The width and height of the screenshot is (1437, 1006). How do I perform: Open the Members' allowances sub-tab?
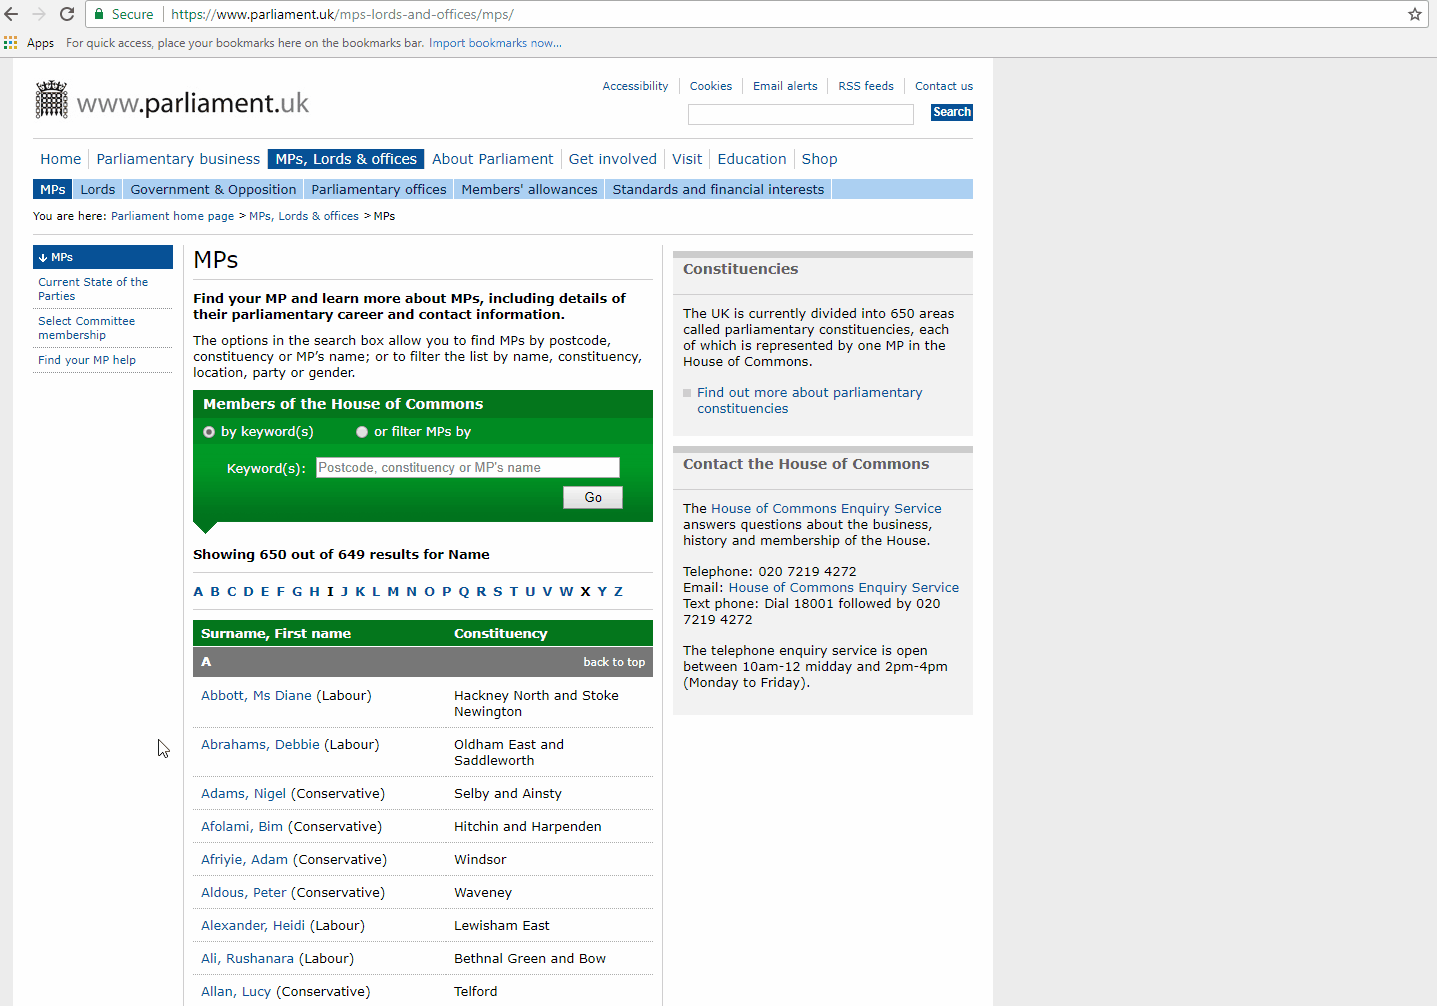pyautogui.click(x=529, y=189)
